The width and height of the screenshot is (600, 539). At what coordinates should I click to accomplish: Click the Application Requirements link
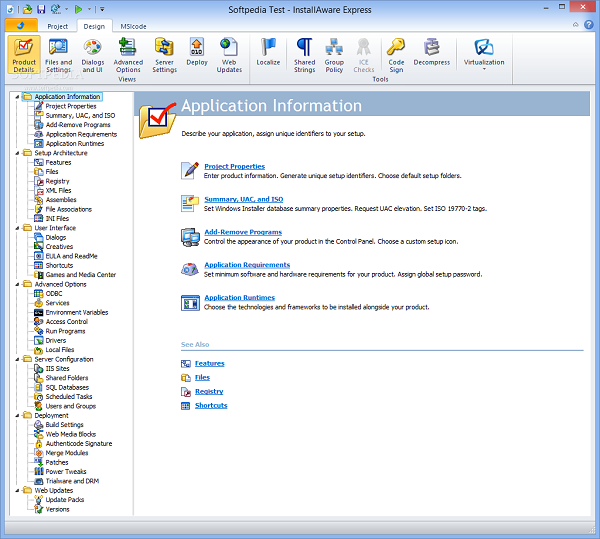pos(246,265)
